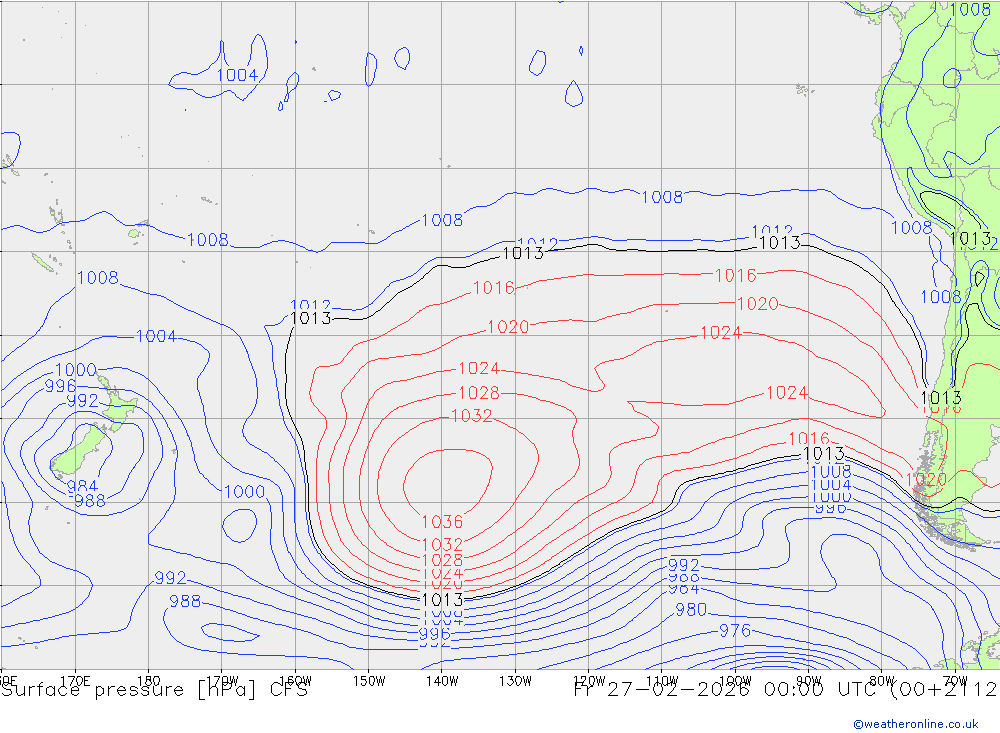Select the 140W longitude axis label
Viewport: 1000px width, 733px height.
(x=442, y=681)
